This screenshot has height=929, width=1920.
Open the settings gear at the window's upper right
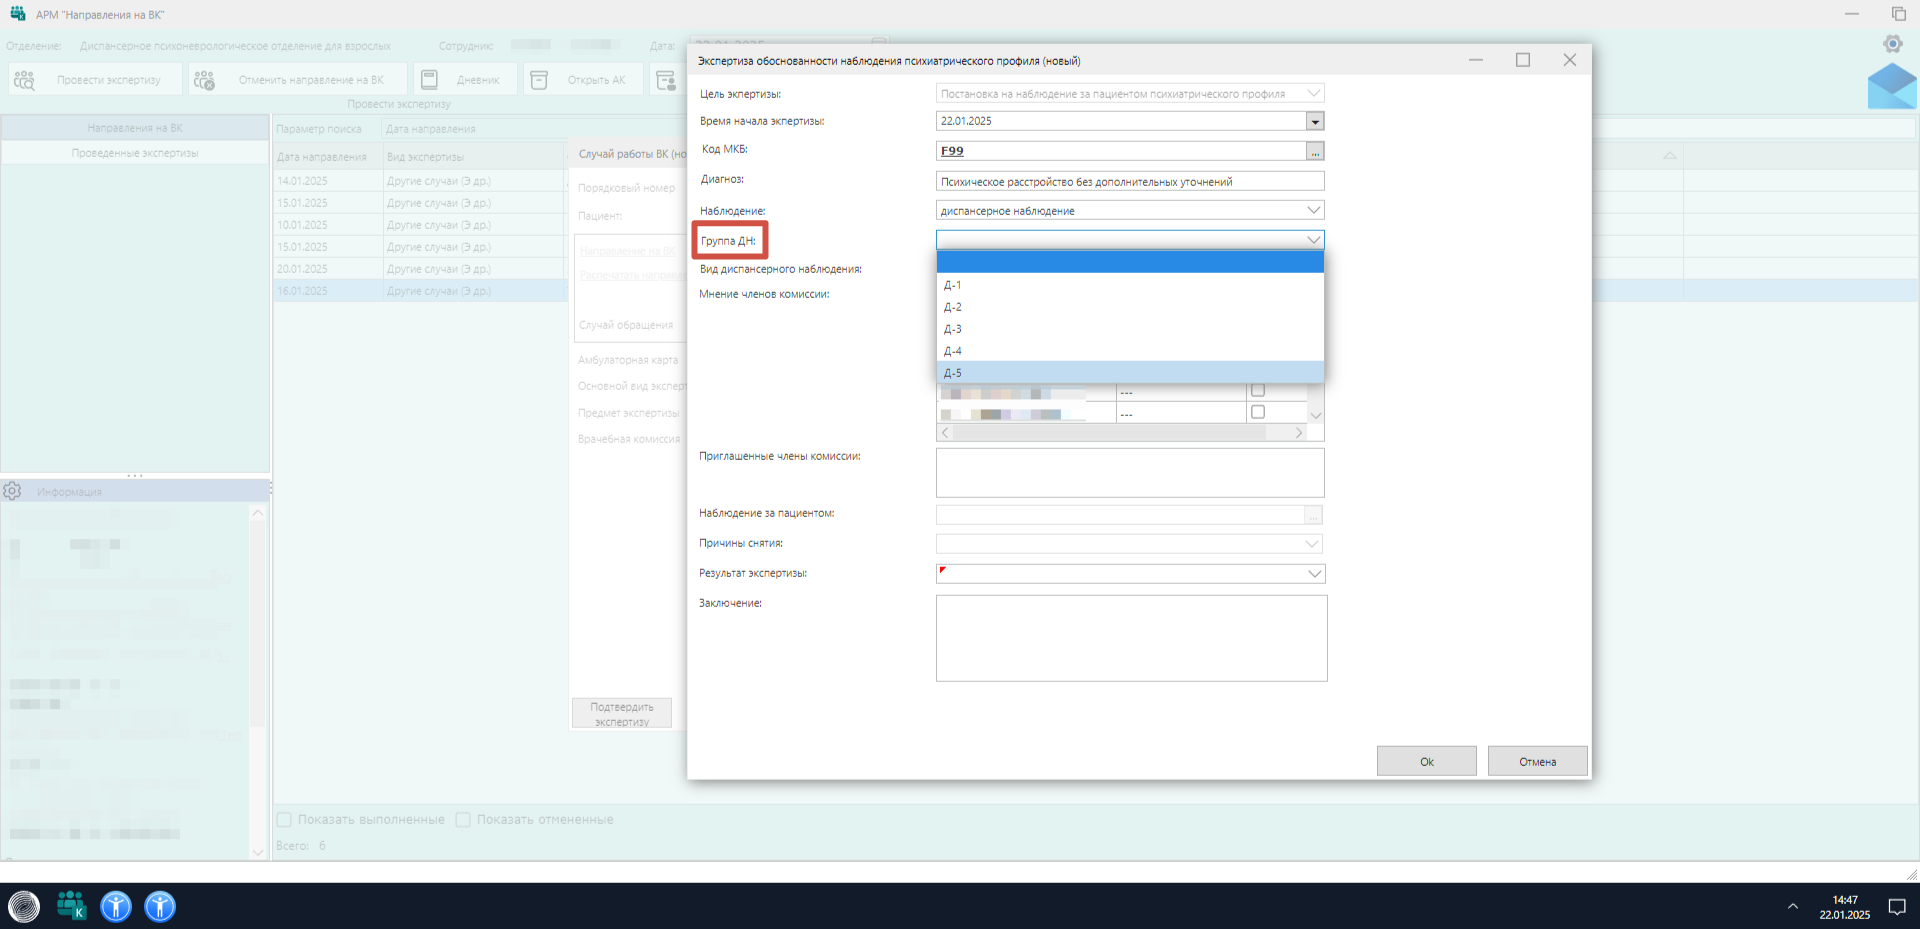[1892, 44]
